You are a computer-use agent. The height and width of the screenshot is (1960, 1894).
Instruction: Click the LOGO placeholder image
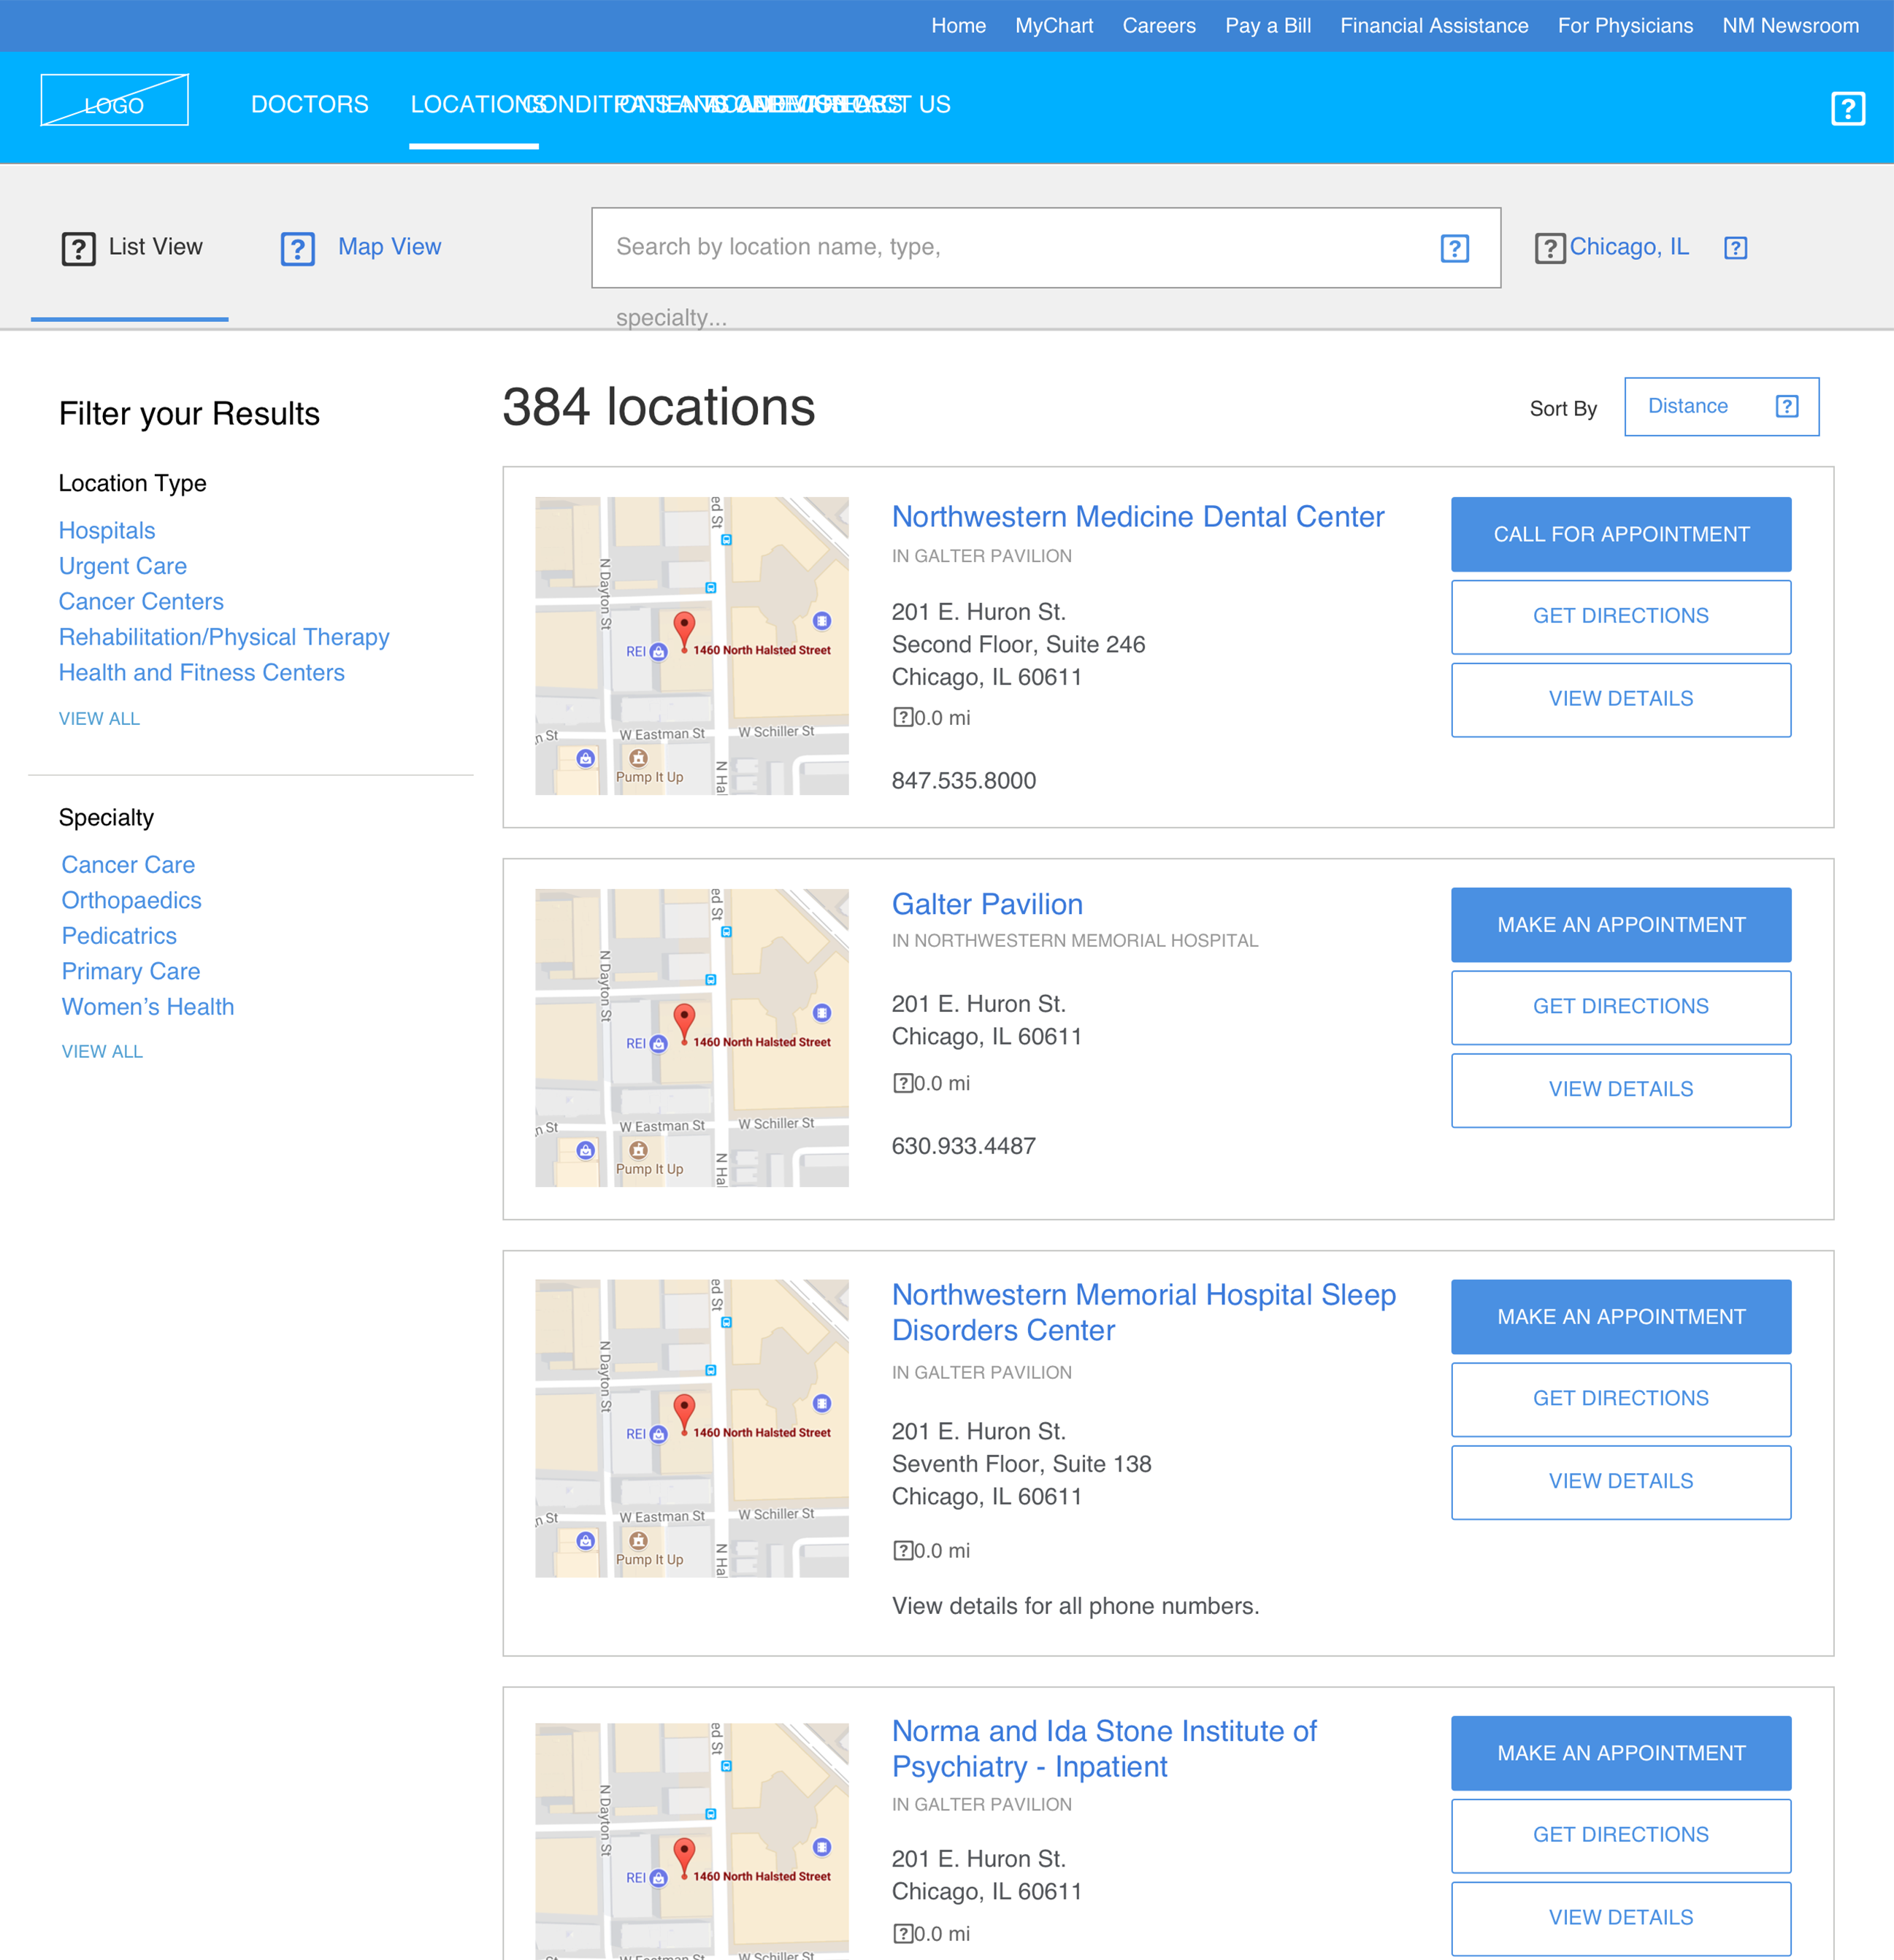(114, 100)
